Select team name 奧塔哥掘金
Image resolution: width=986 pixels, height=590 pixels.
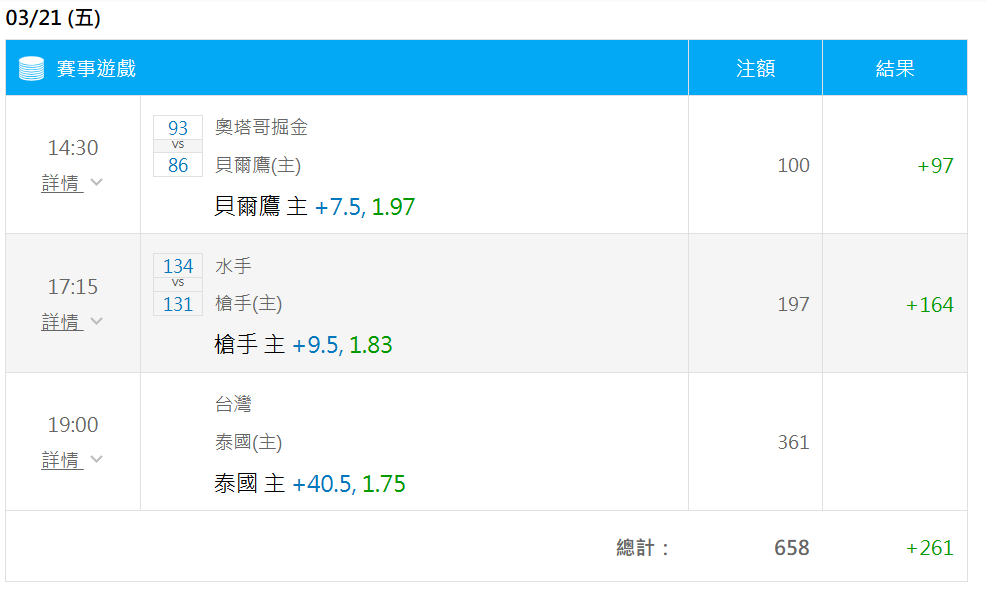261,127
